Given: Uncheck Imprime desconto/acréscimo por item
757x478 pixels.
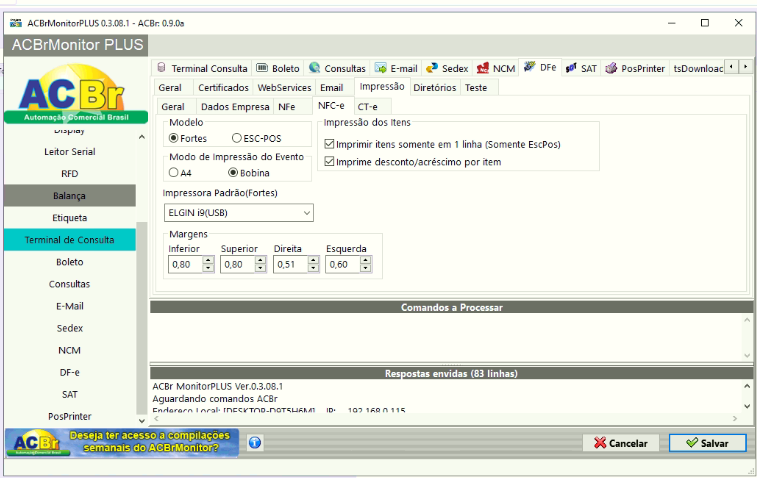Looking at the screenshot, I should (x=329, y=161).
